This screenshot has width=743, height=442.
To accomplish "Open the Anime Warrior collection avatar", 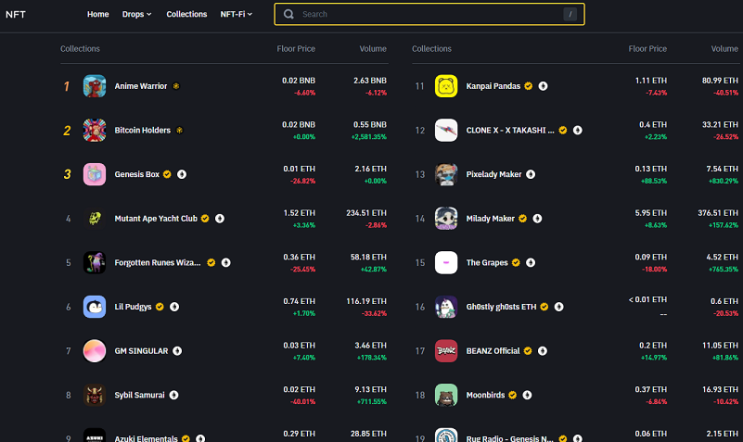I will point(94,86).
